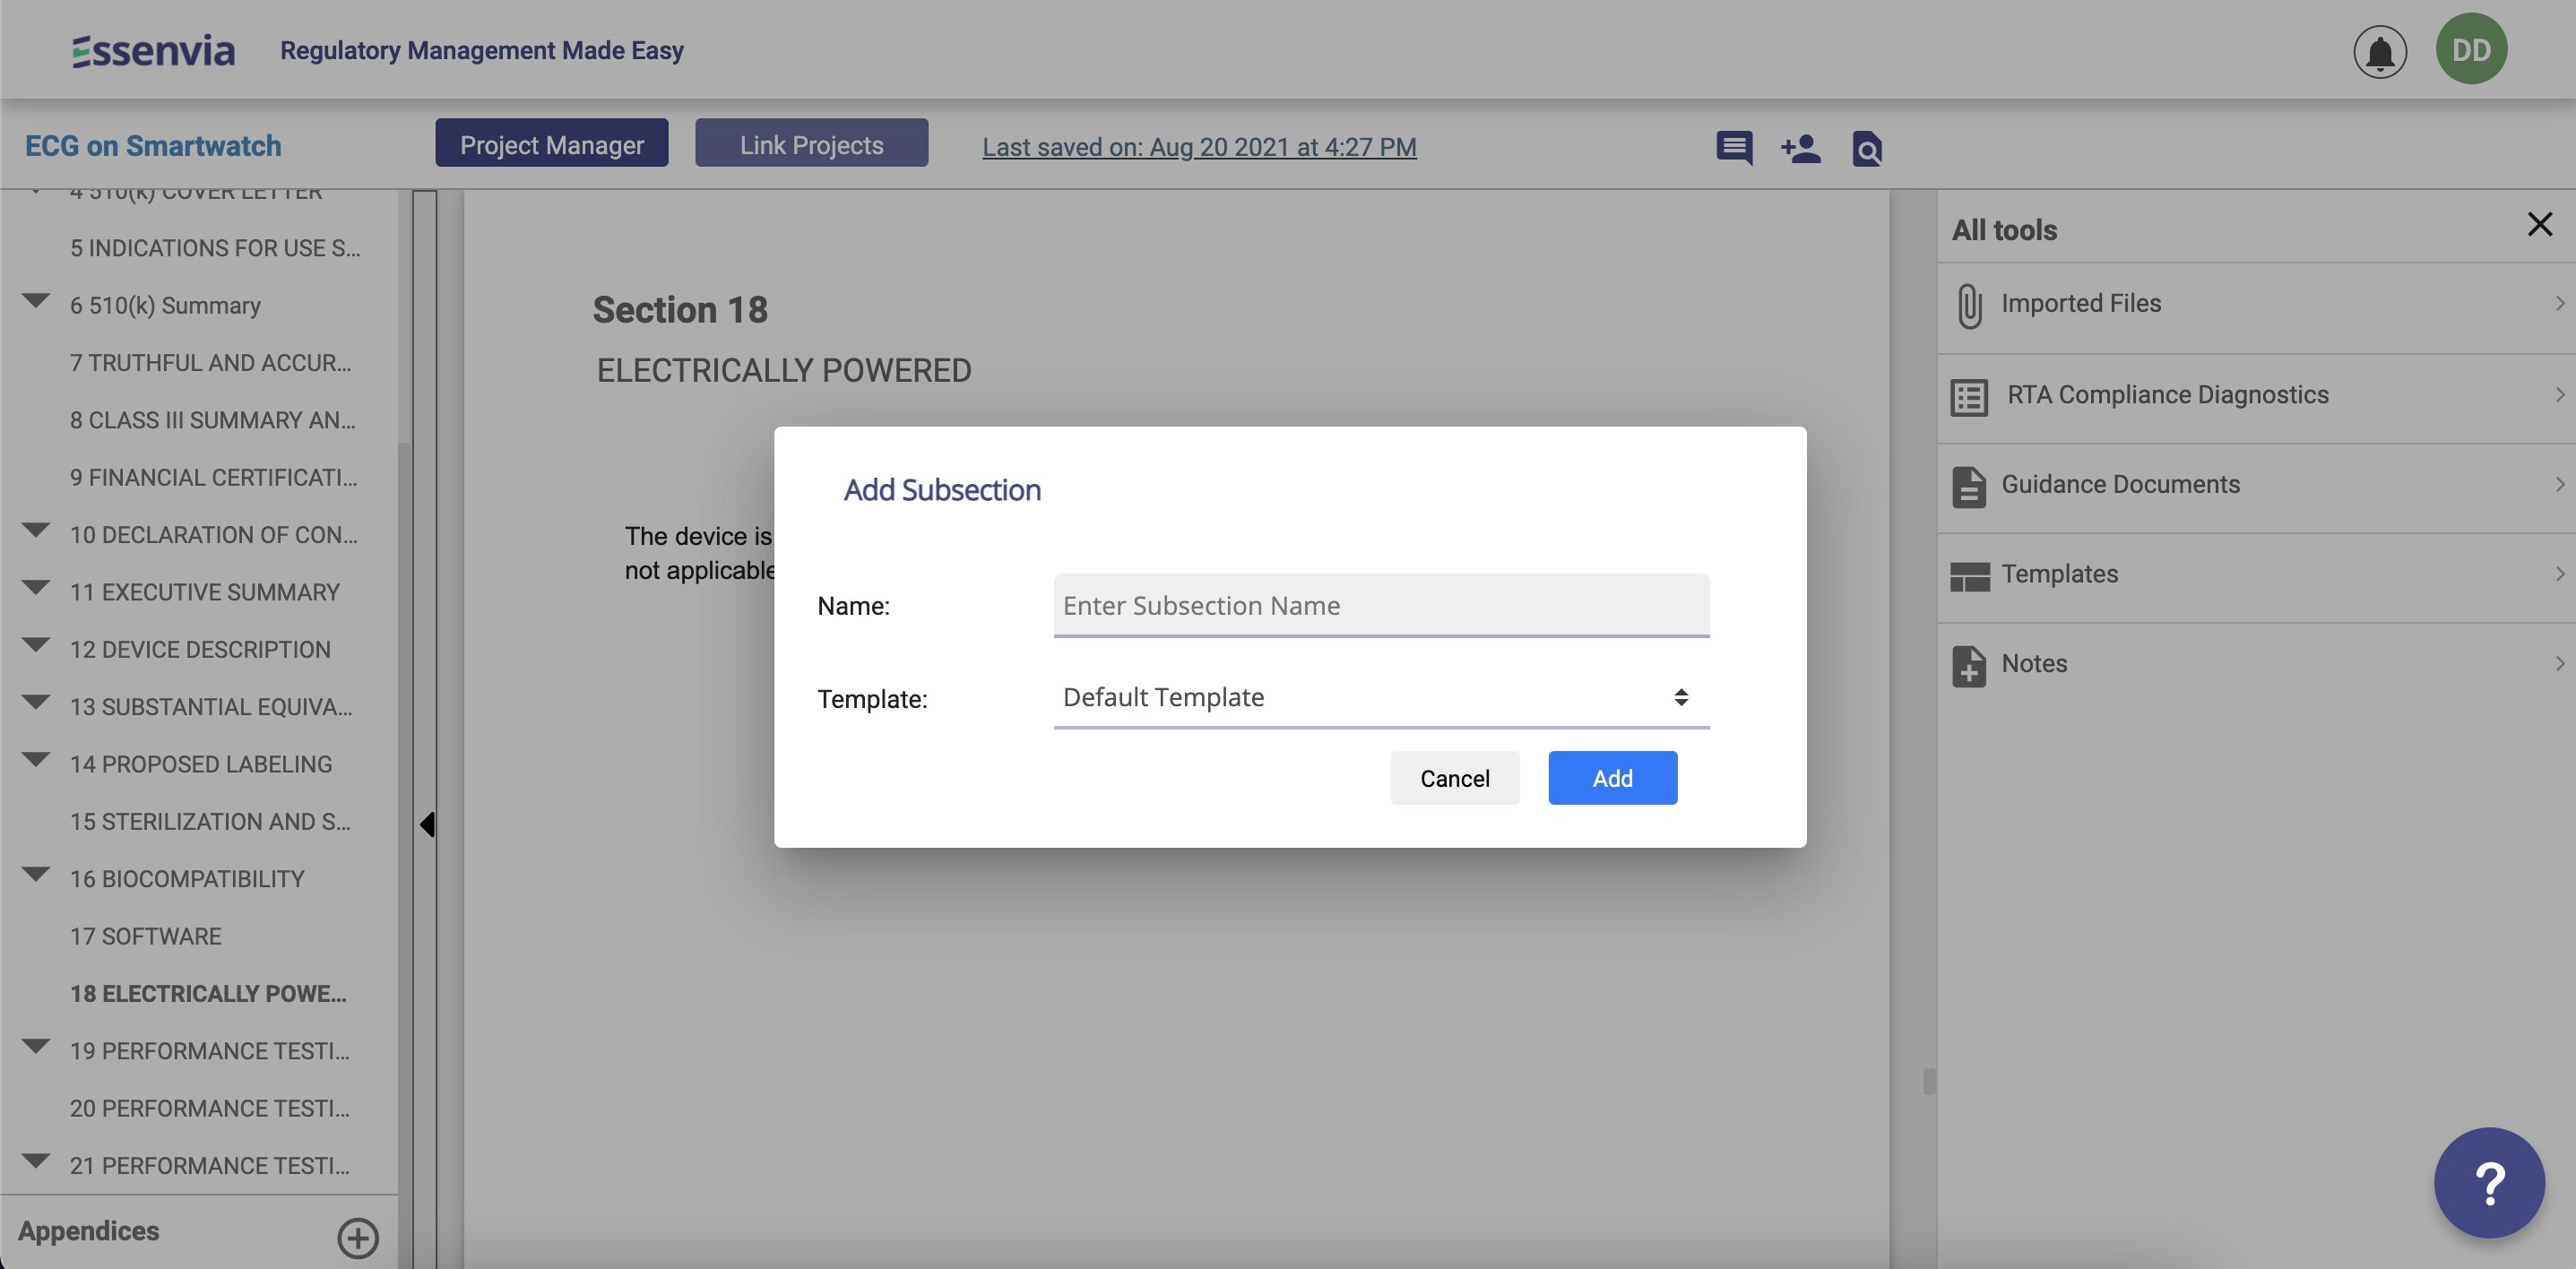Click the Imported Files paperclip icon
This screenshot has width=2576, height=1269.
point(1969,305)
